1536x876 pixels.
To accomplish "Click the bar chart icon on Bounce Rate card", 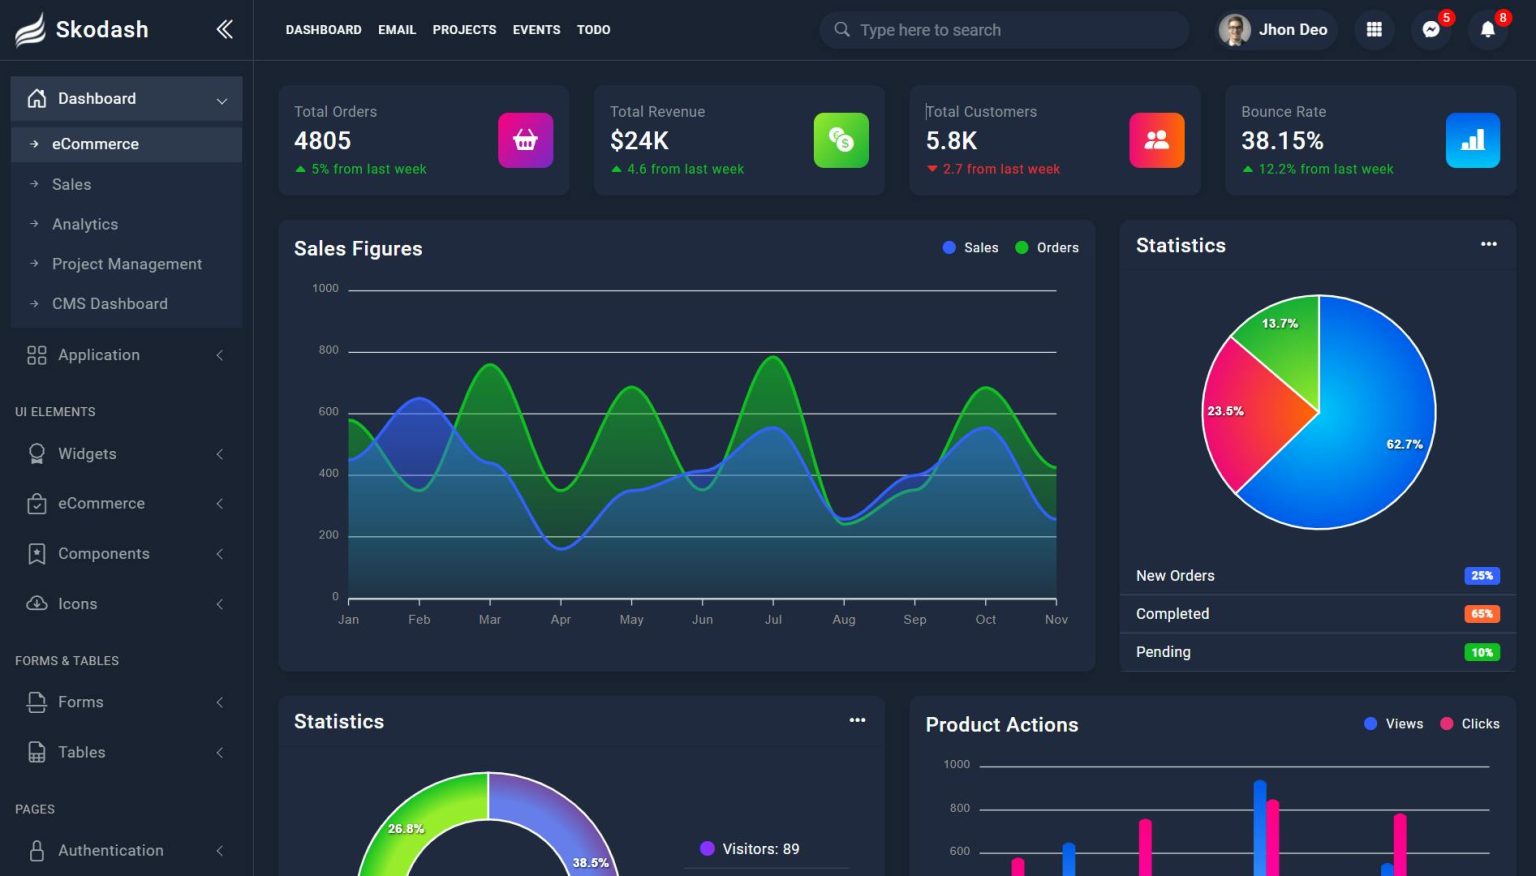I will coord(1471,140).
